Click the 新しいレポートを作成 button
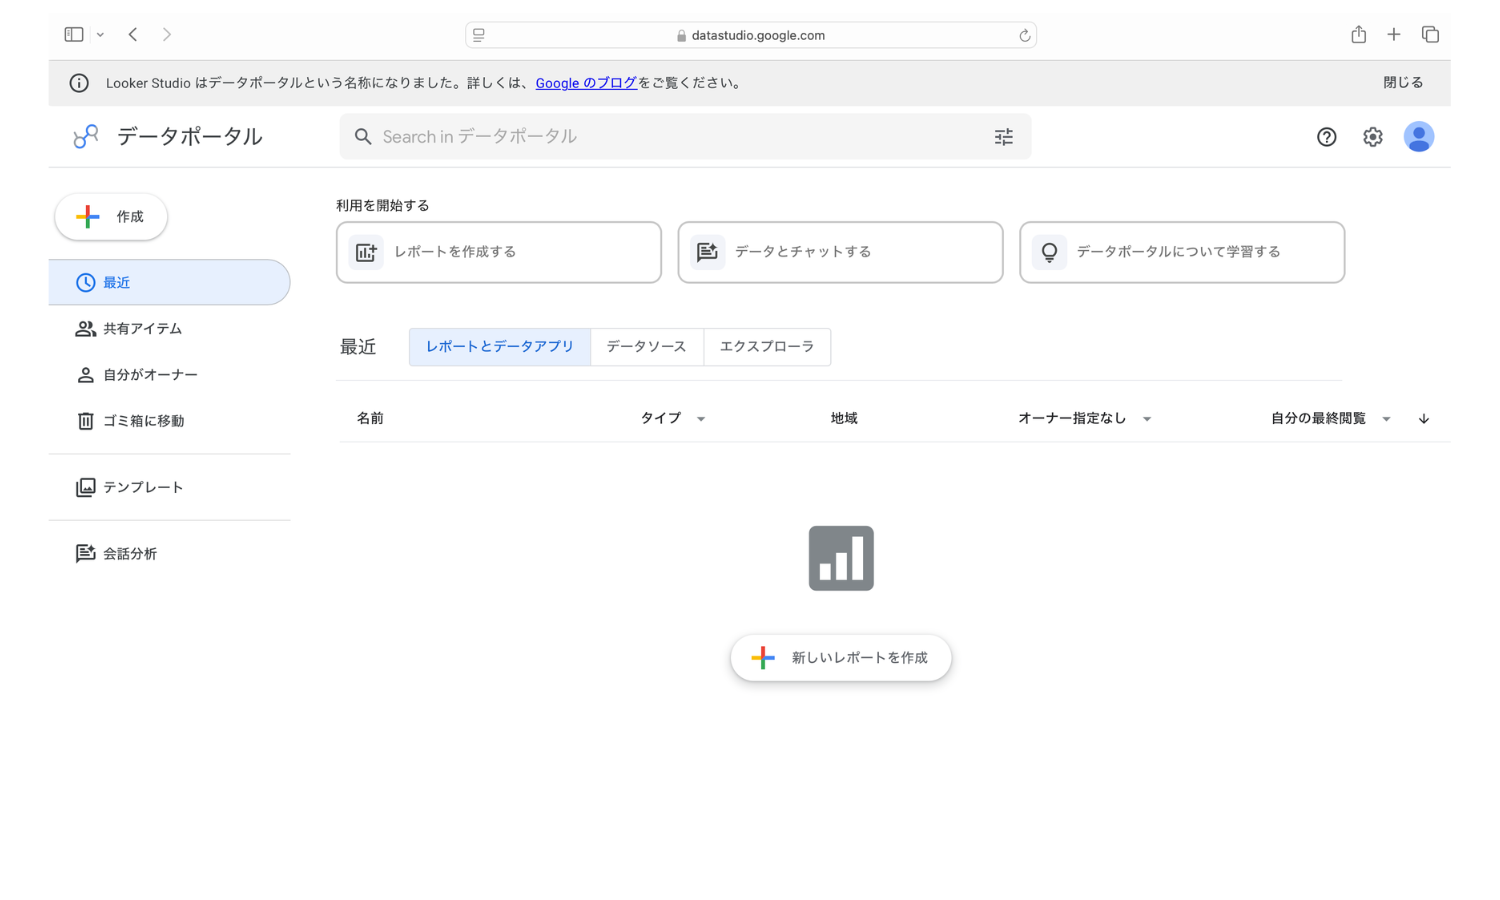This screenshot has height=900, width=1500. pos(841,658)
